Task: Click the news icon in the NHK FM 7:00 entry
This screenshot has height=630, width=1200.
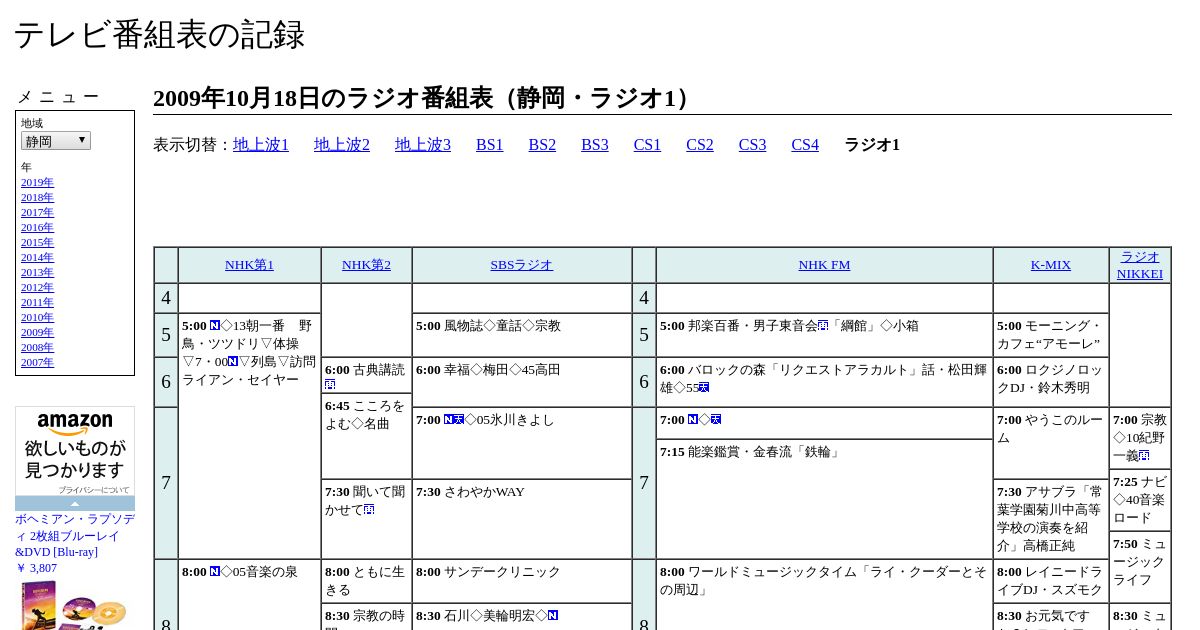Action: (x=693, y=420)
